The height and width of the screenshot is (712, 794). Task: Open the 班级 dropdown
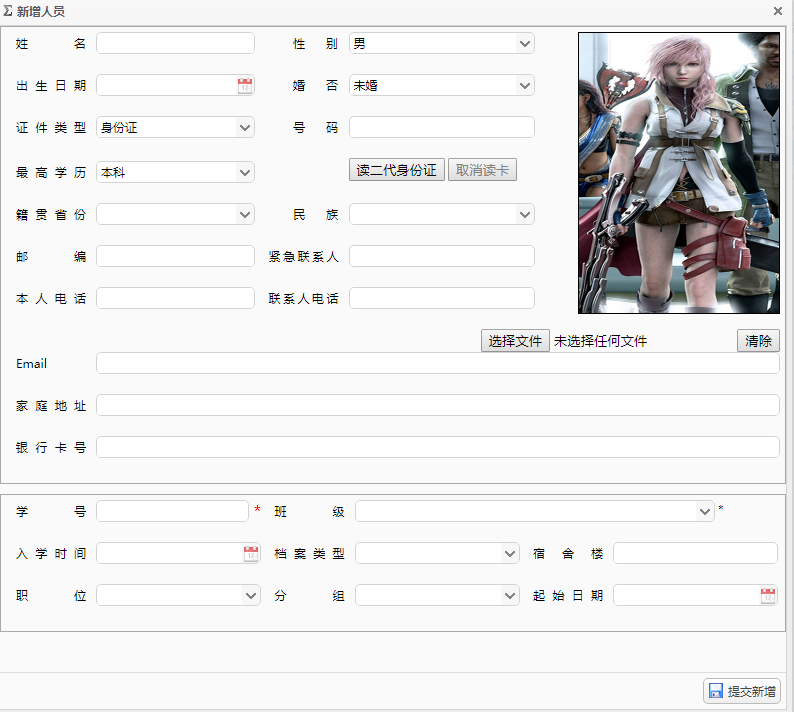click(x=535, y=511)
